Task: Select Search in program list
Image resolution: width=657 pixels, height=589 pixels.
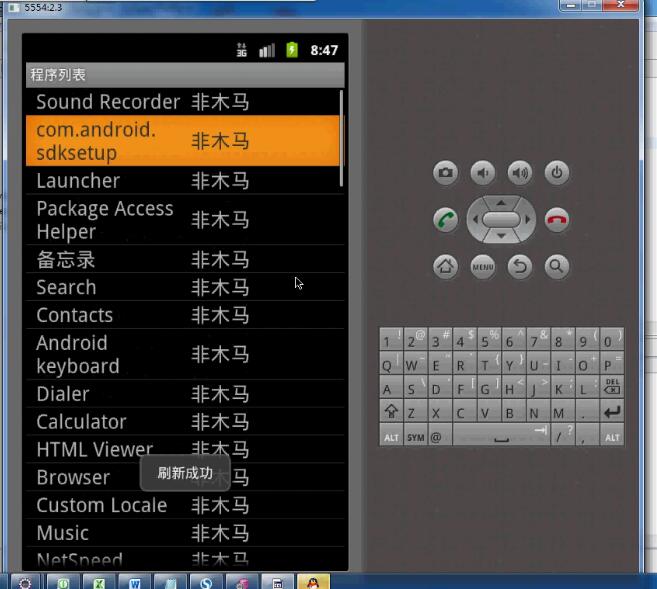Action: point(185,287)
